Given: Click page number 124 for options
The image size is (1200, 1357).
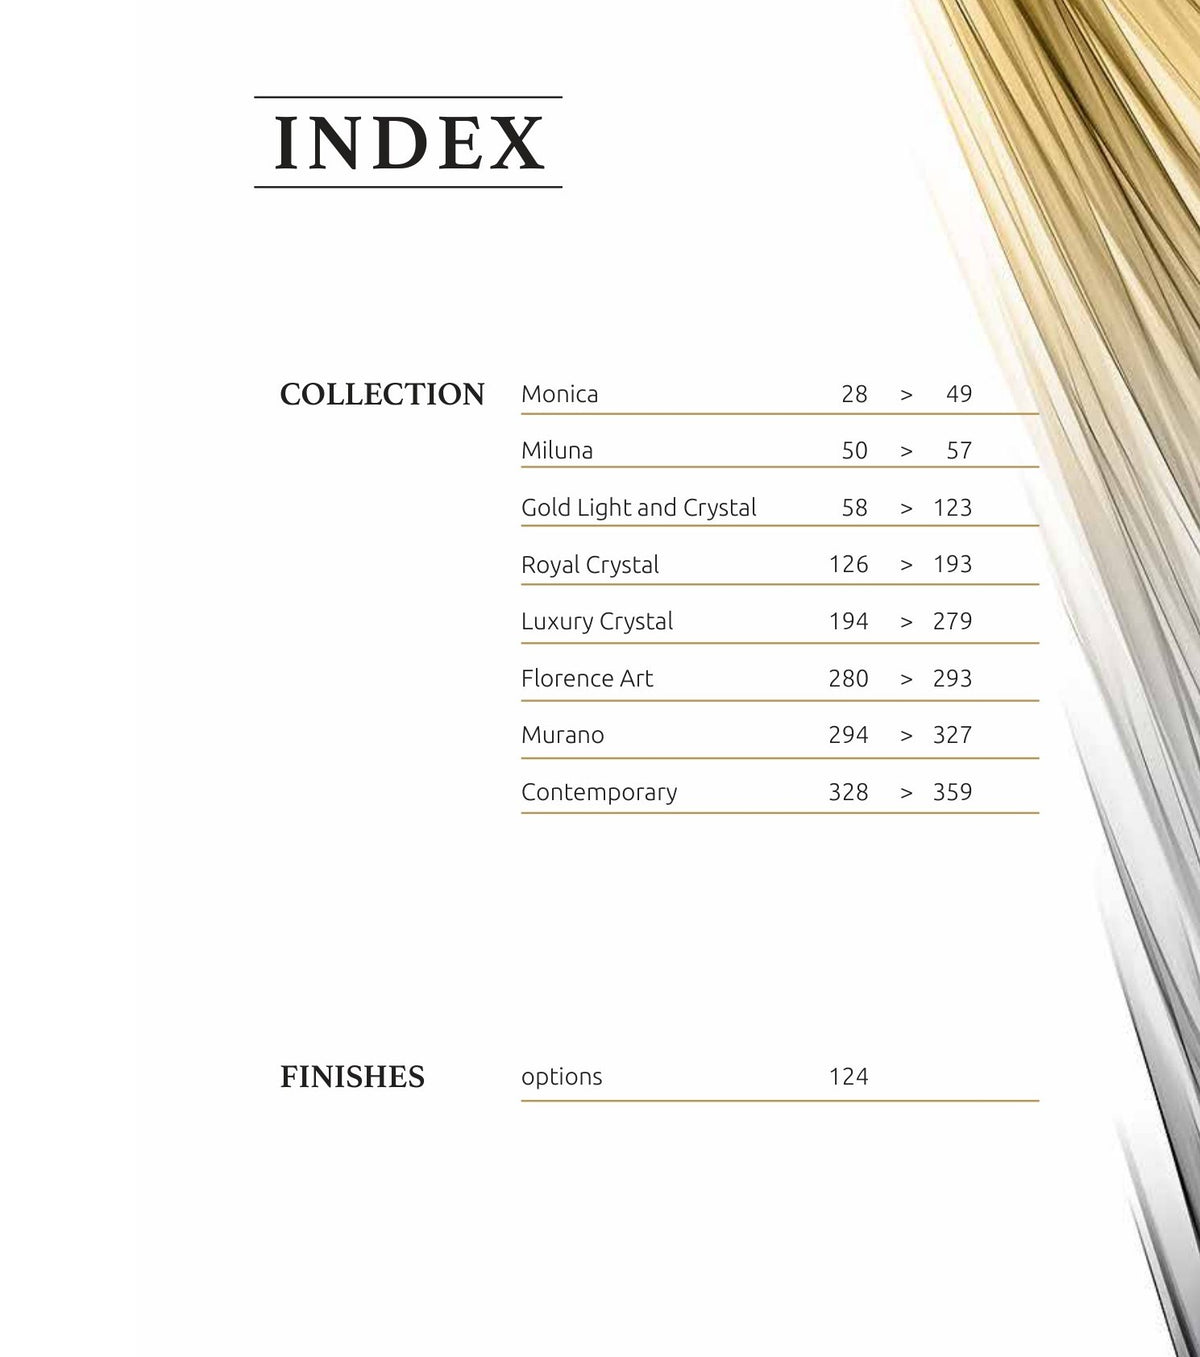Looking at the screenshot, I should coord(849,1077).
